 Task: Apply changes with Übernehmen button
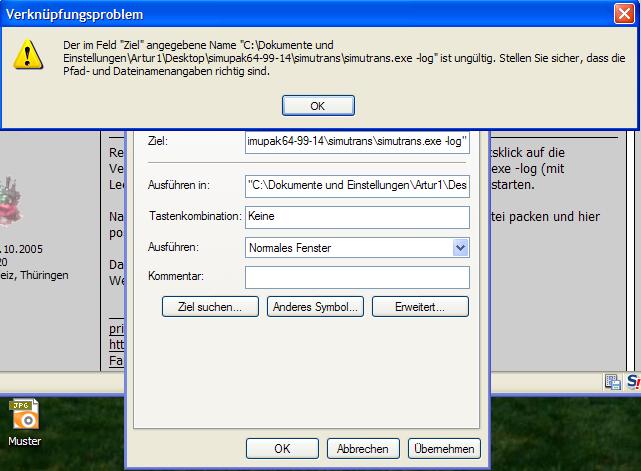pyautogui.click(x=443, y=449)
